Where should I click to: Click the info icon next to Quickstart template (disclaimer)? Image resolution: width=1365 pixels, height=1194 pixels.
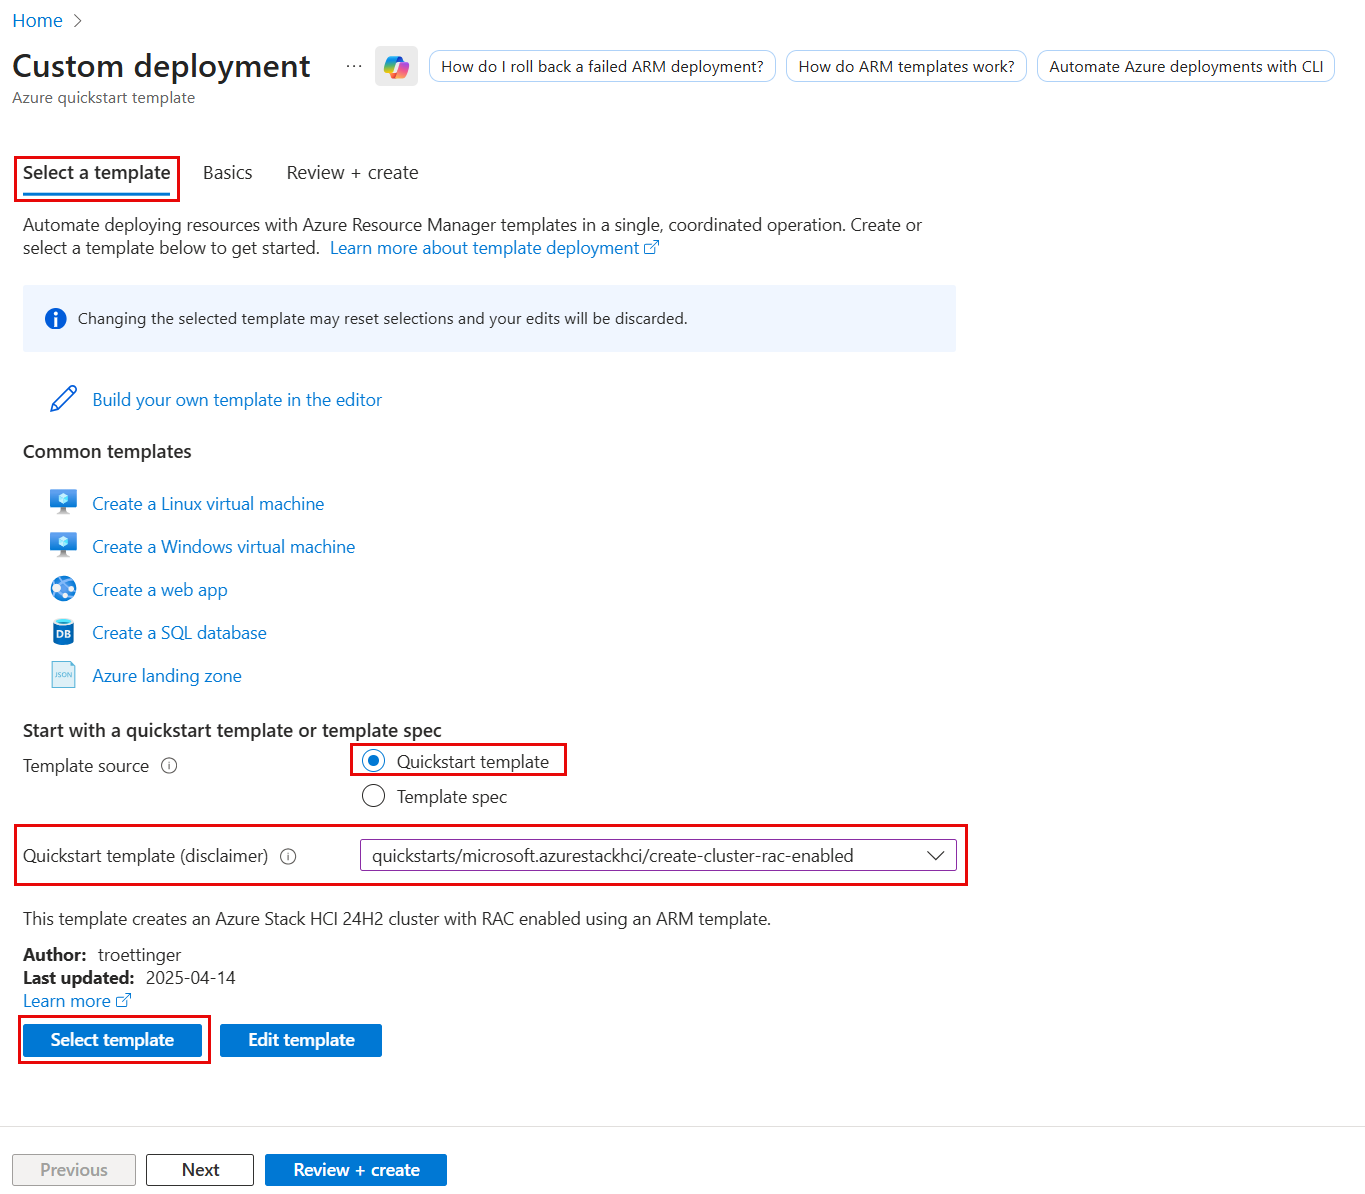tap(288, 856)
